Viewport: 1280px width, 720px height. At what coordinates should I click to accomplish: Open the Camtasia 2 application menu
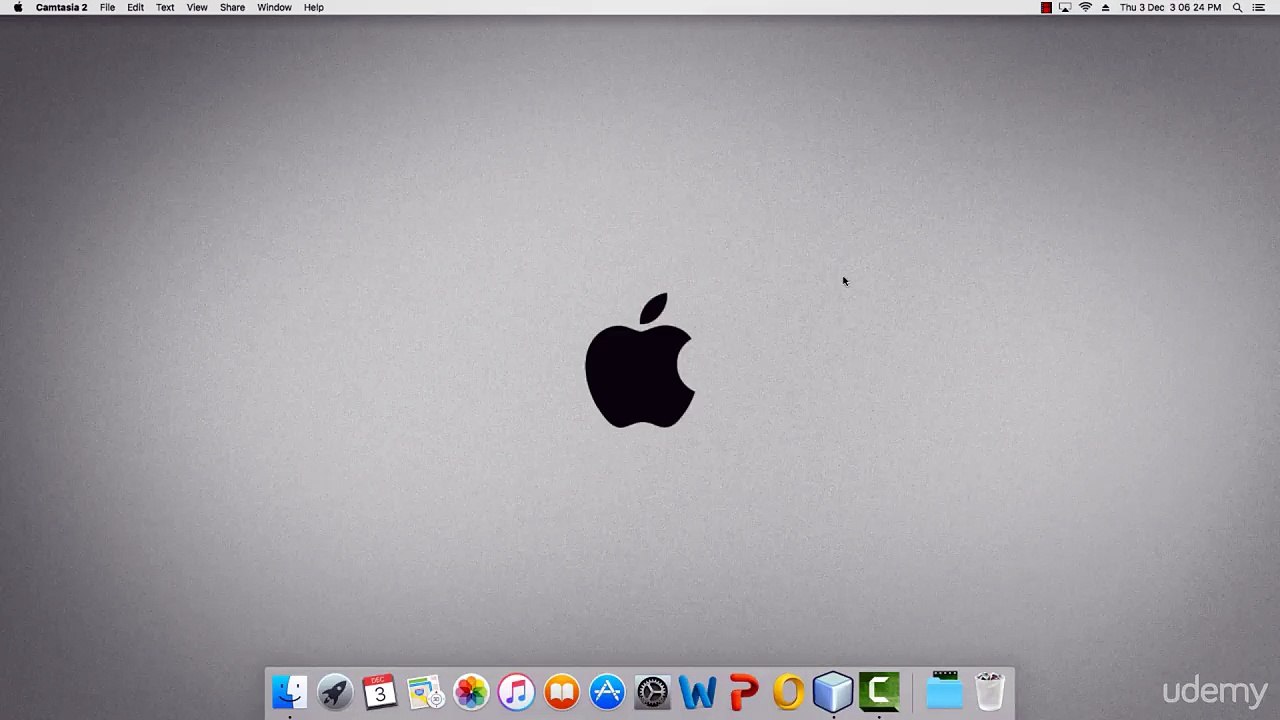61,7
